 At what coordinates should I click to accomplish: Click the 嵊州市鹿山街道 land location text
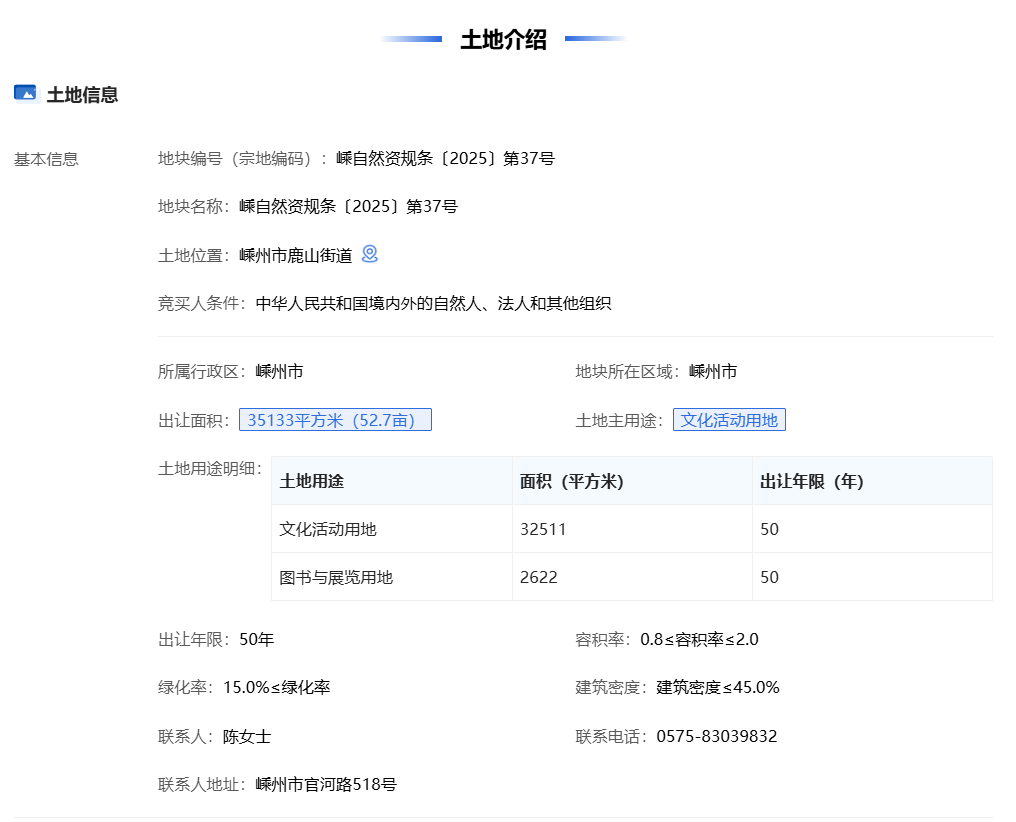pos(296,255)
